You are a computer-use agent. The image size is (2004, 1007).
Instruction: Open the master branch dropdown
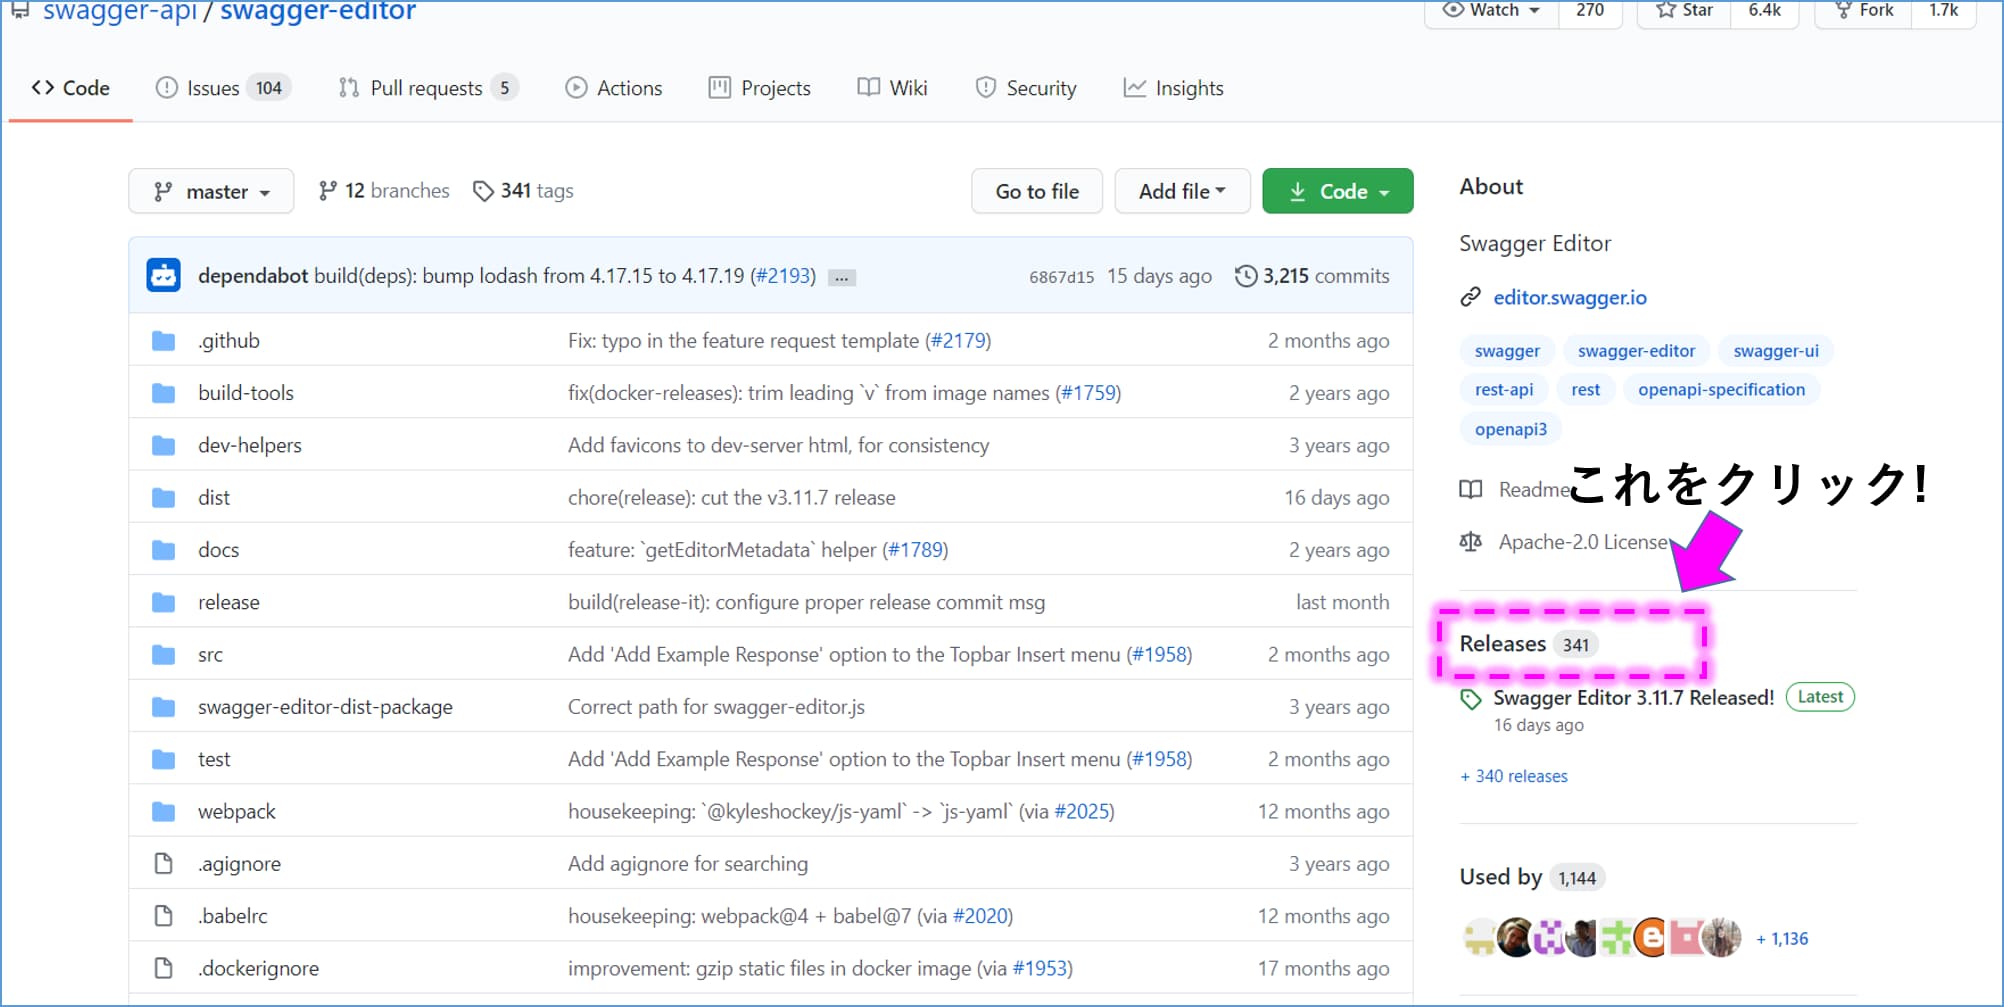point(211,191)
